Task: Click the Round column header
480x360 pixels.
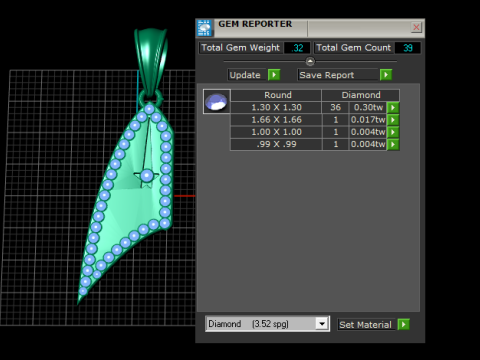Action: (x=276, y=95)
